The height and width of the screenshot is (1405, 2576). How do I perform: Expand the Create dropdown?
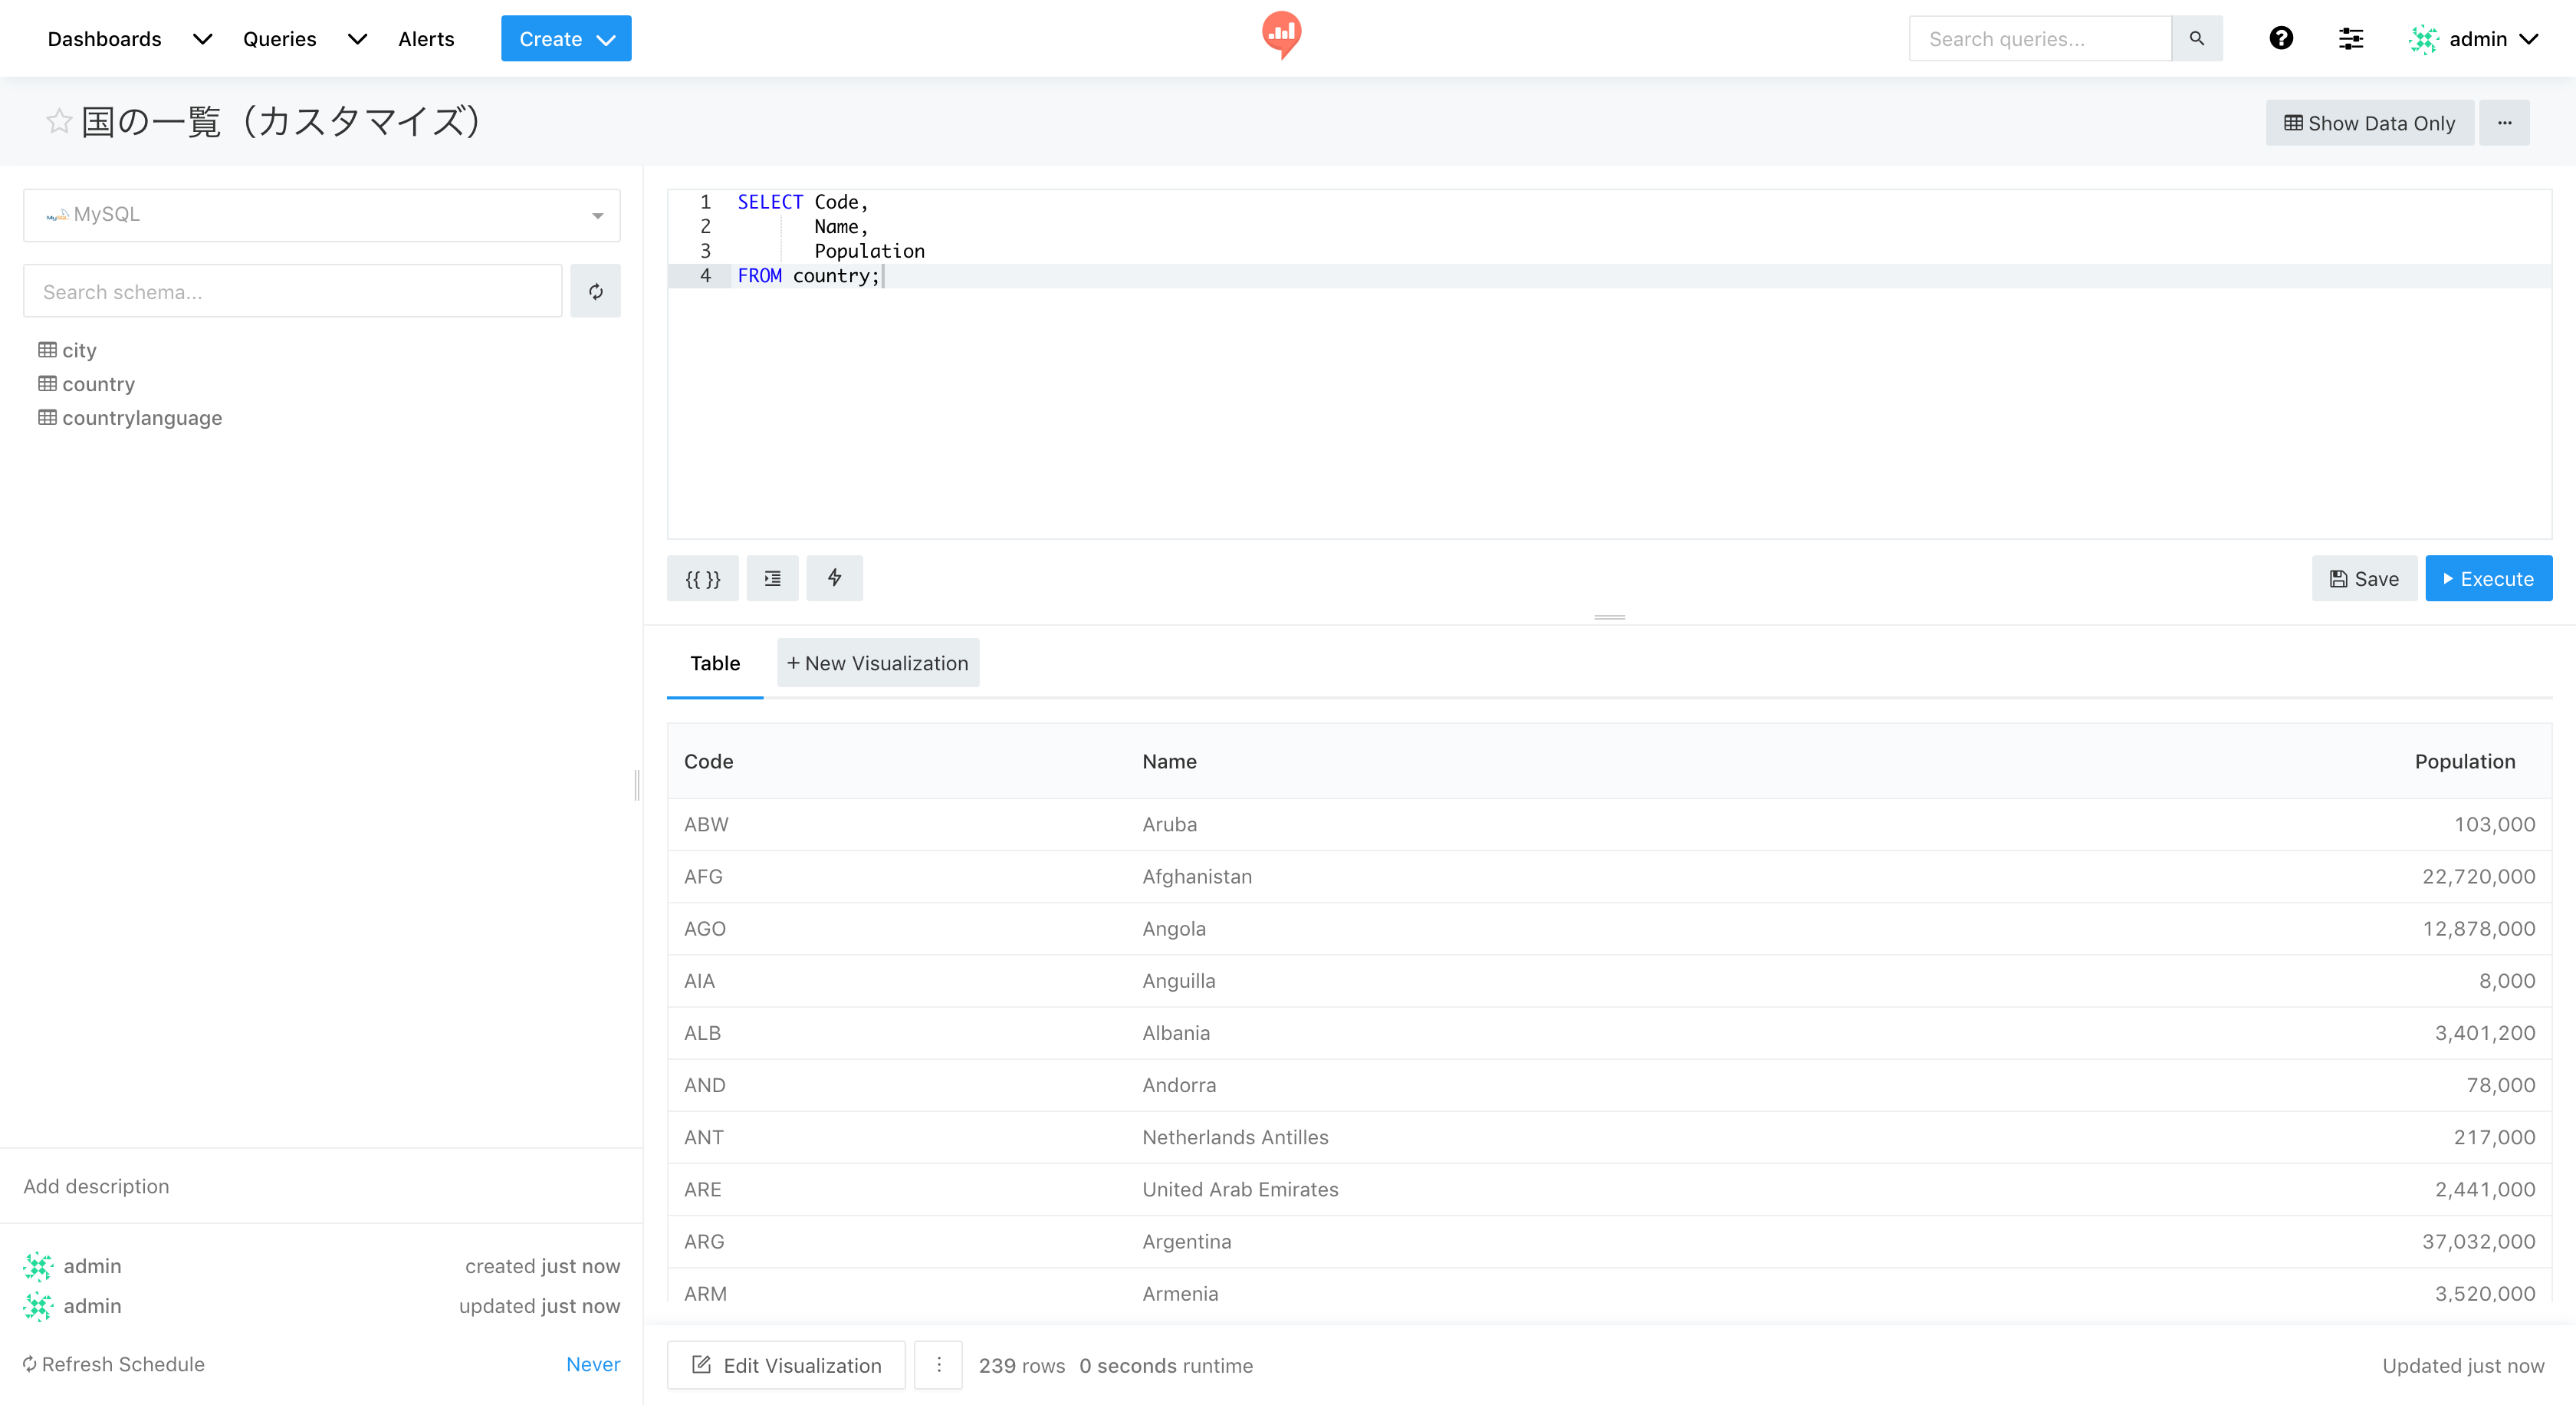pyautogui.click(x=566, y=38)
